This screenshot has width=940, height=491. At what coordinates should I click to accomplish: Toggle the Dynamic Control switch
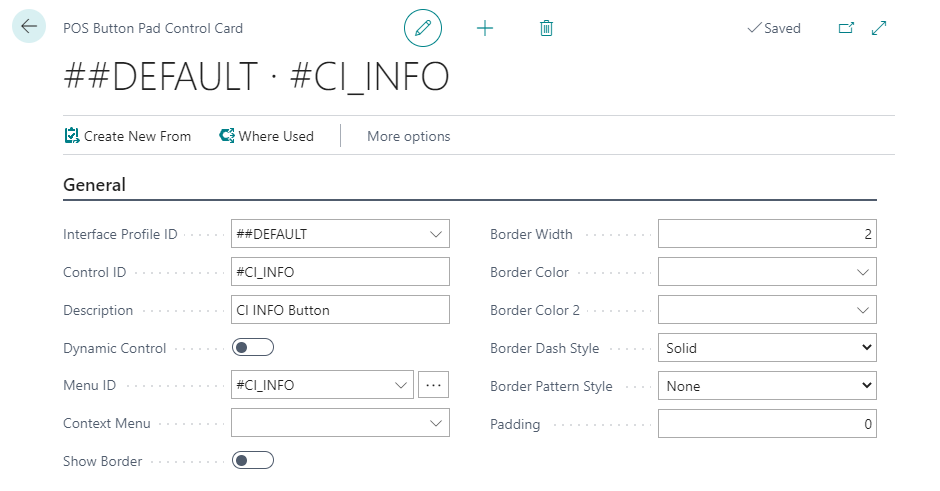pos(253,348)
